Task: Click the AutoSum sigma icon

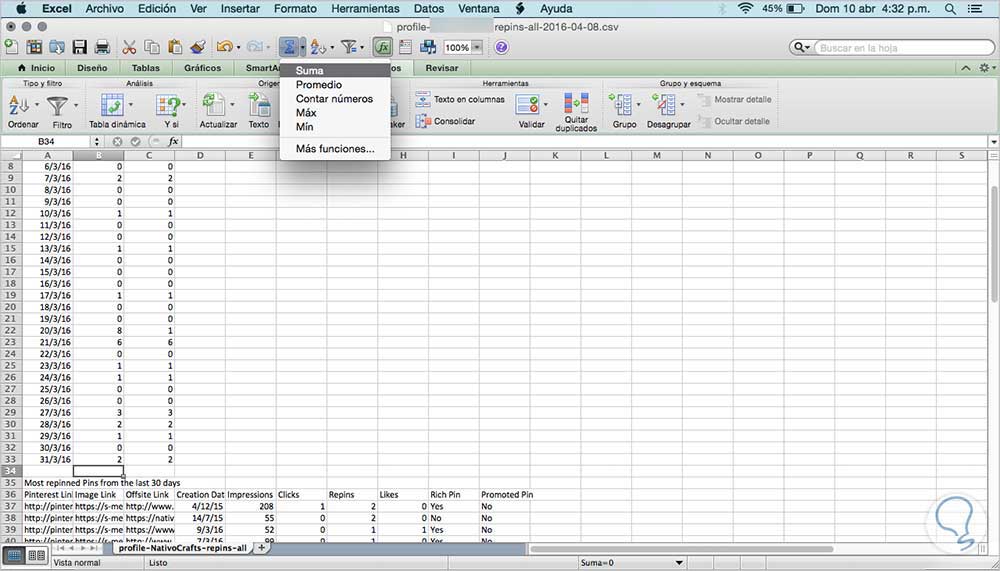Action: [x=288, y=47]
